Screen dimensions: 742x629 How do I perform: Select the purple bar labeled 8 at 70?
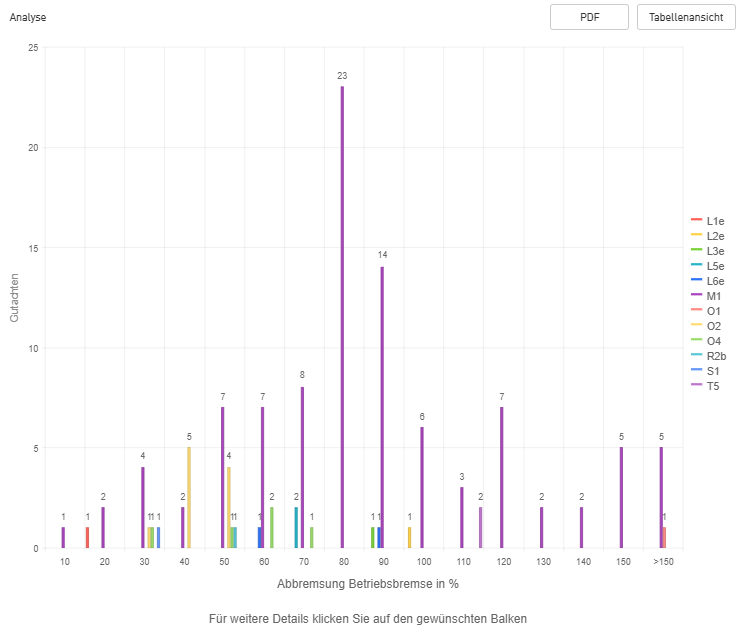pyautogui.click(x=302, y=467)
